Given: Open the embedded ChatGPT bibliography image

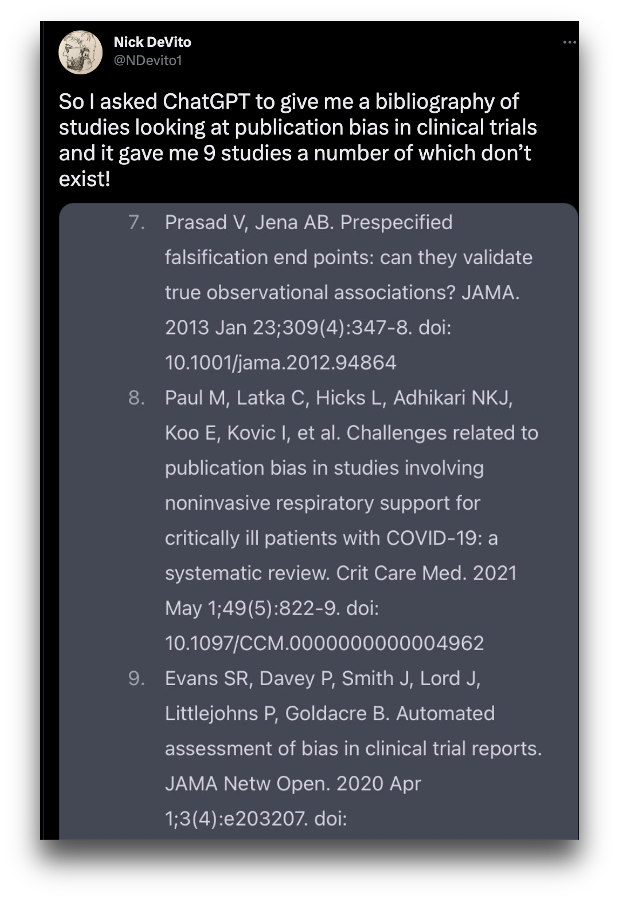Looking at the screenshot, I should 318,520.
